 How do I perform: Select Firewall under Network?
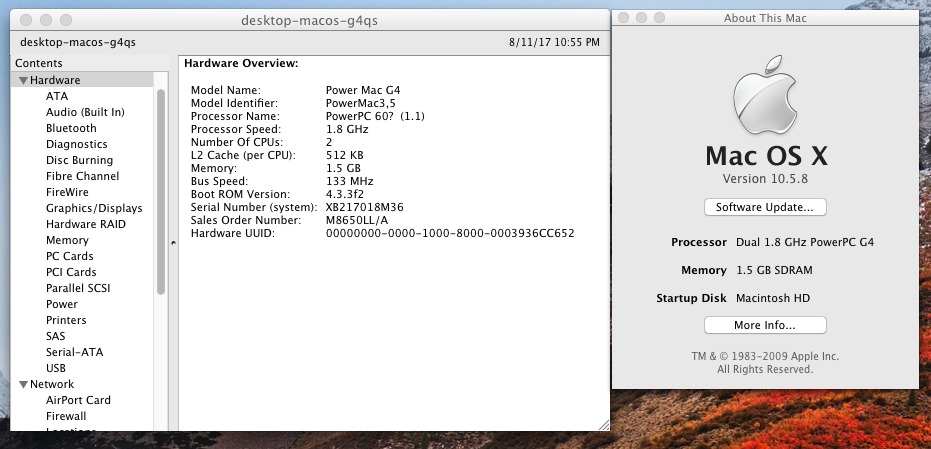66,417
